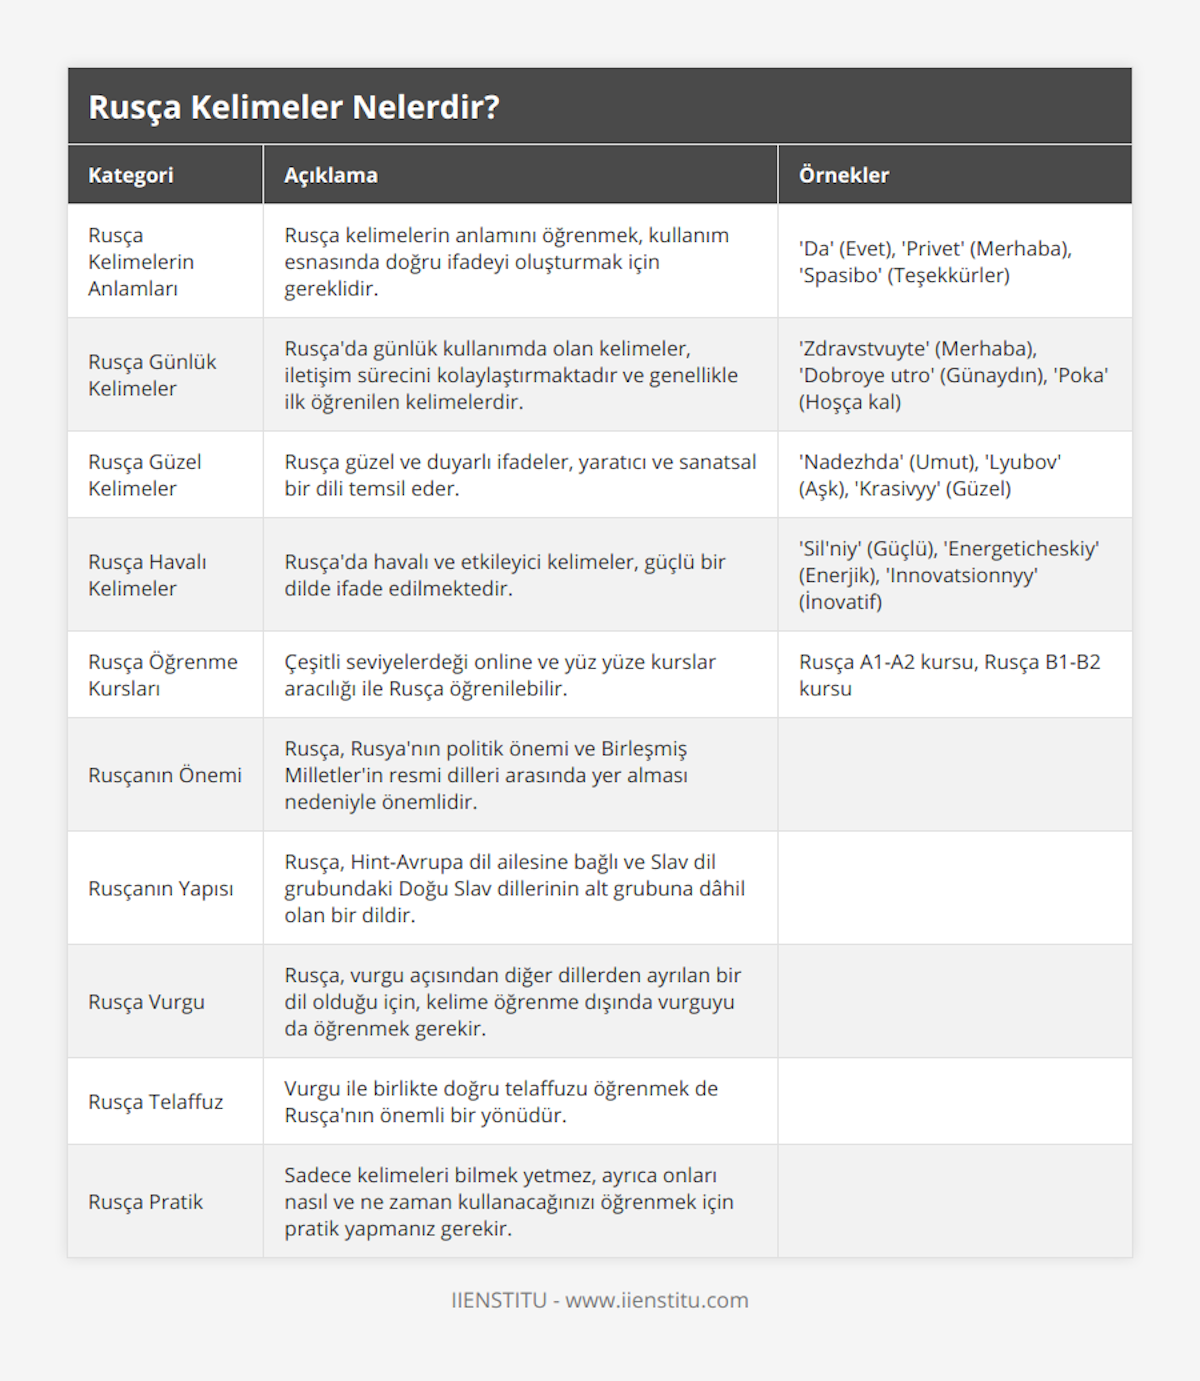This screenshot has height=1381, width=1200.
Task: Select the 'Rusça Kelimelerin Anlamları' category cell
Action: point(141,262)
